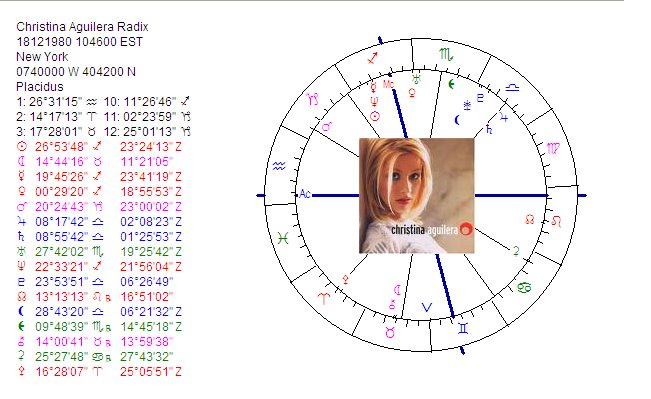Select house 12 cusp value 25°01'13"
The height and width of the screenshot is (399, 651).
(x=149, y=132)
